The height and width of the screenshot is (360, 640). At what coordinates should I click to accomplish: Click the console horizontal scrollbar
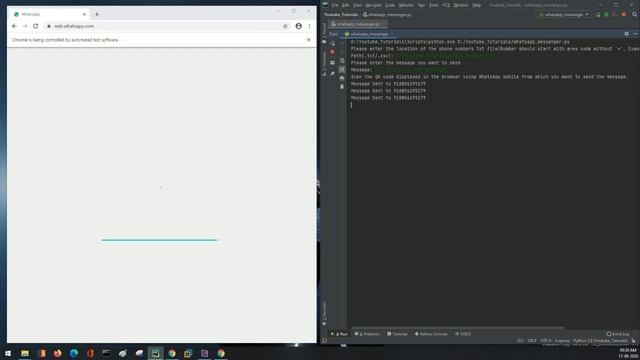click(x=458, y=327)
